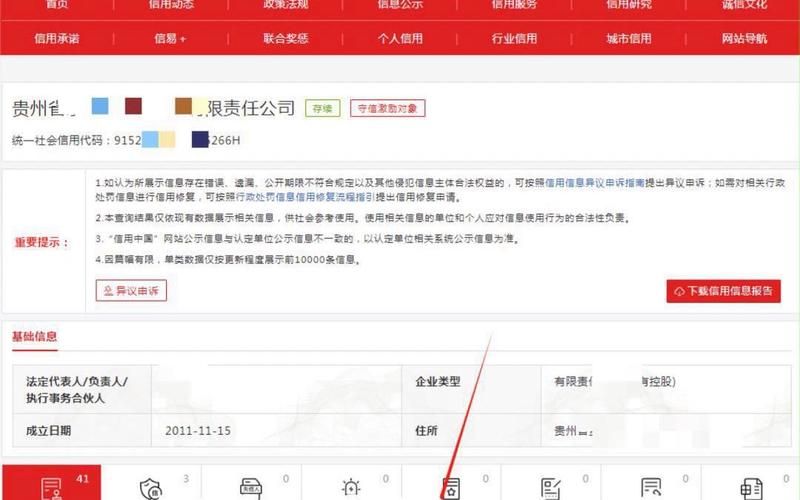Click the 成立日期 label cell
800x500 pixels.
[82, 430]
